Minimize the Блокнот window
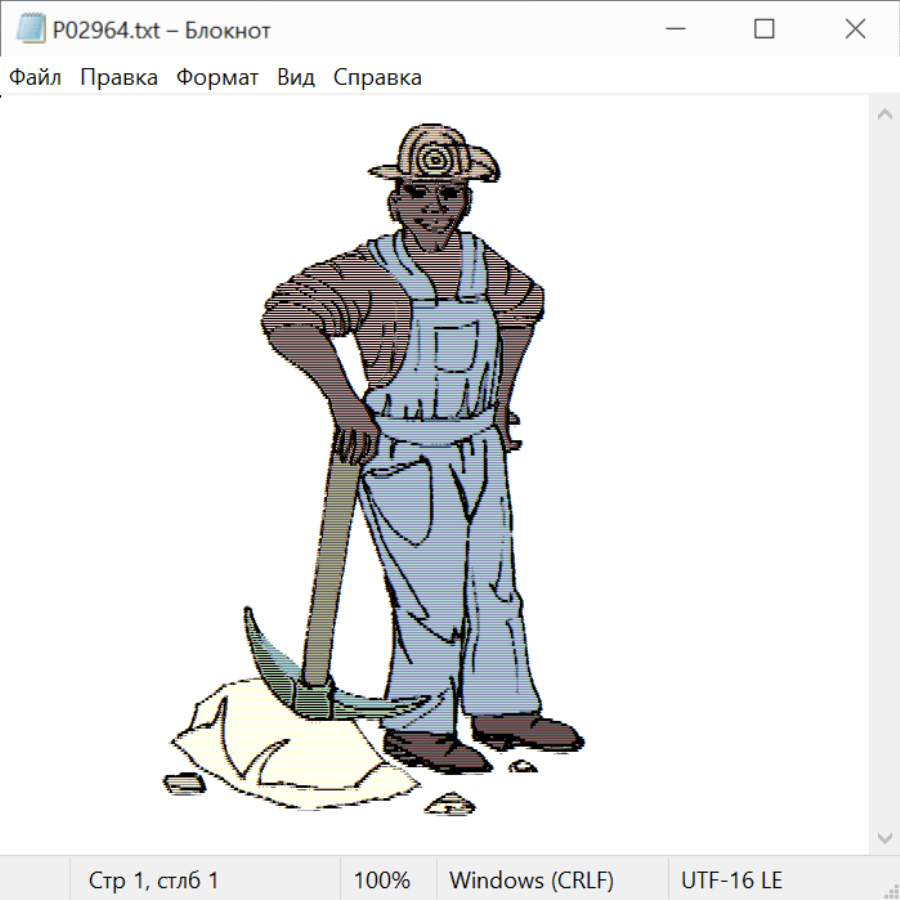900x900 pixels. (673, 30)
